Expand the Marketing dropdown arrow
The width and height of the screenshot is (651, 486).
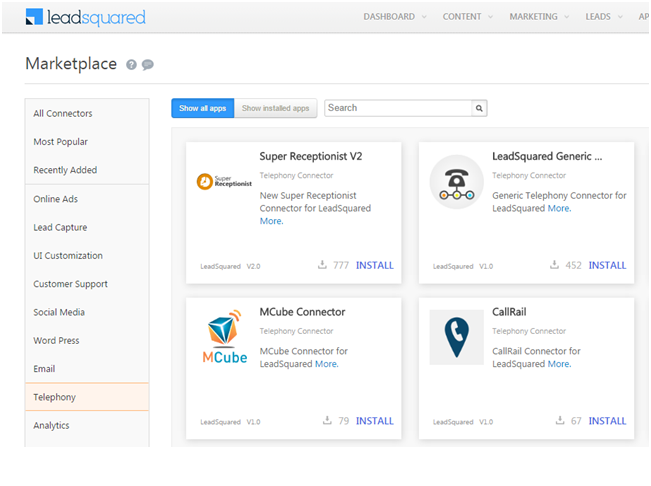click(567, 17)
